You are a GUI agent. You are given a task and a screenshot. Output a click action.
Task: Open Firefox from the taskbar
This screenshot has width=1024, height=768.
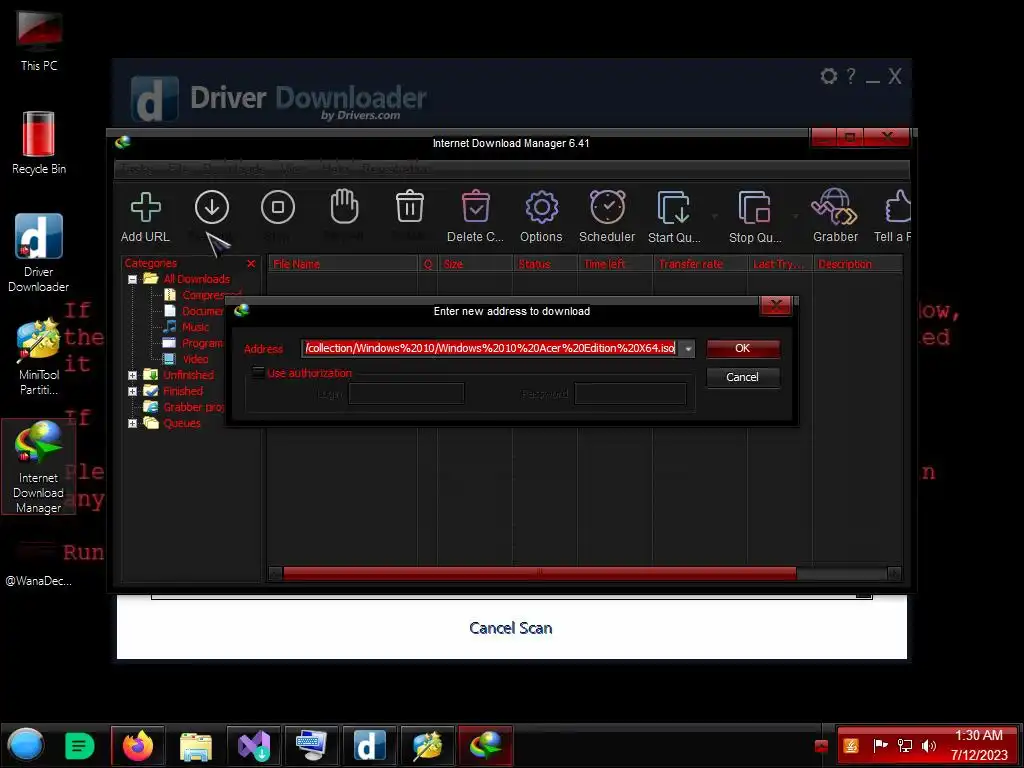pyautogui.click(x=138, y=746)
